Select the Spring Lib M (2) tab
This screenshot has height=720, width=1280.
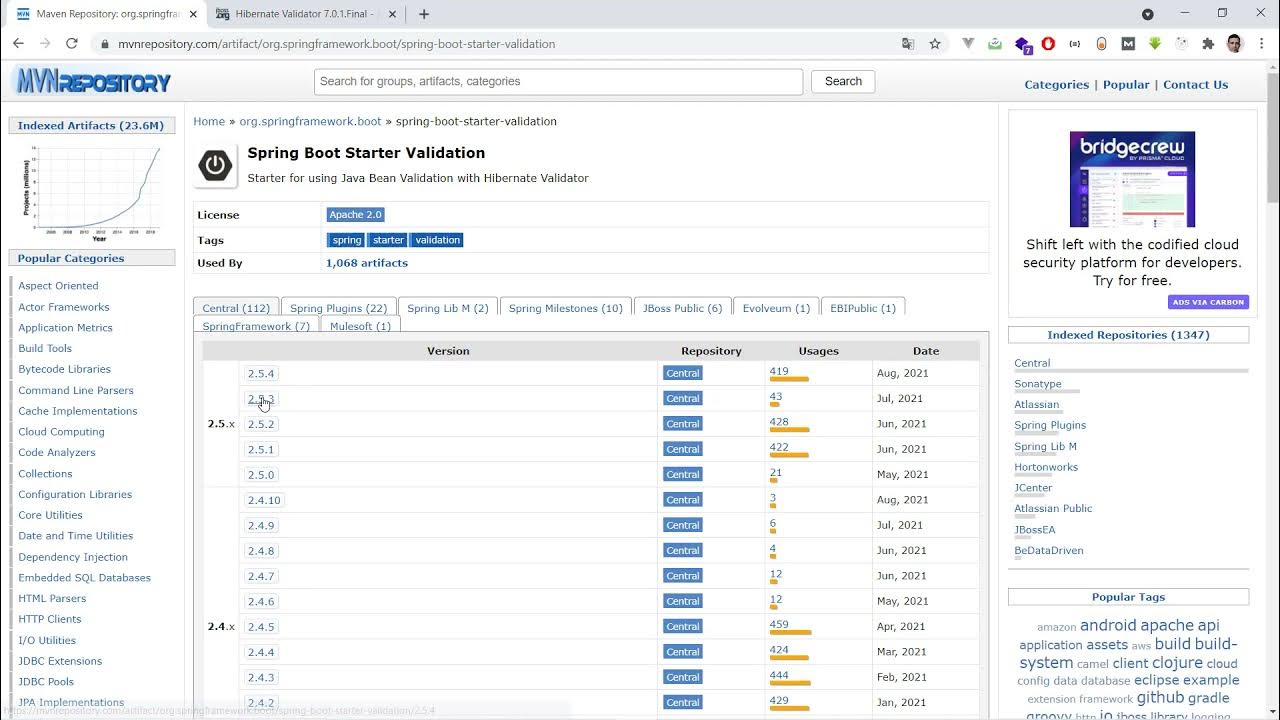coord(448,308)
